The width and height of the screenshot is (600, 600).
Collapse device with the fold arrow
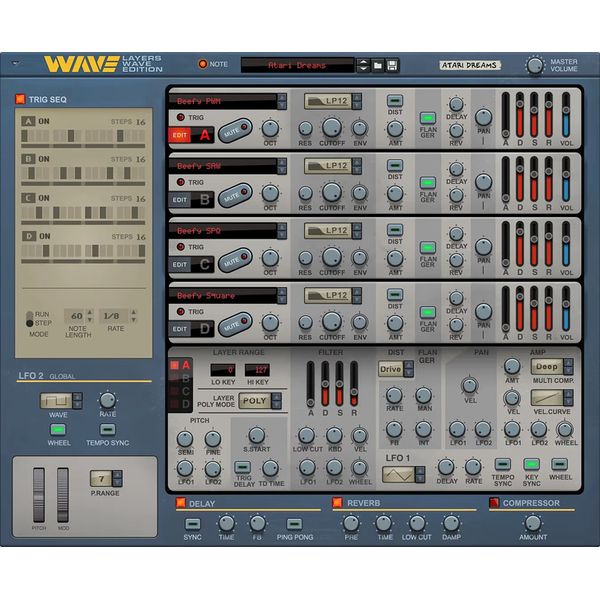point(16,63)
